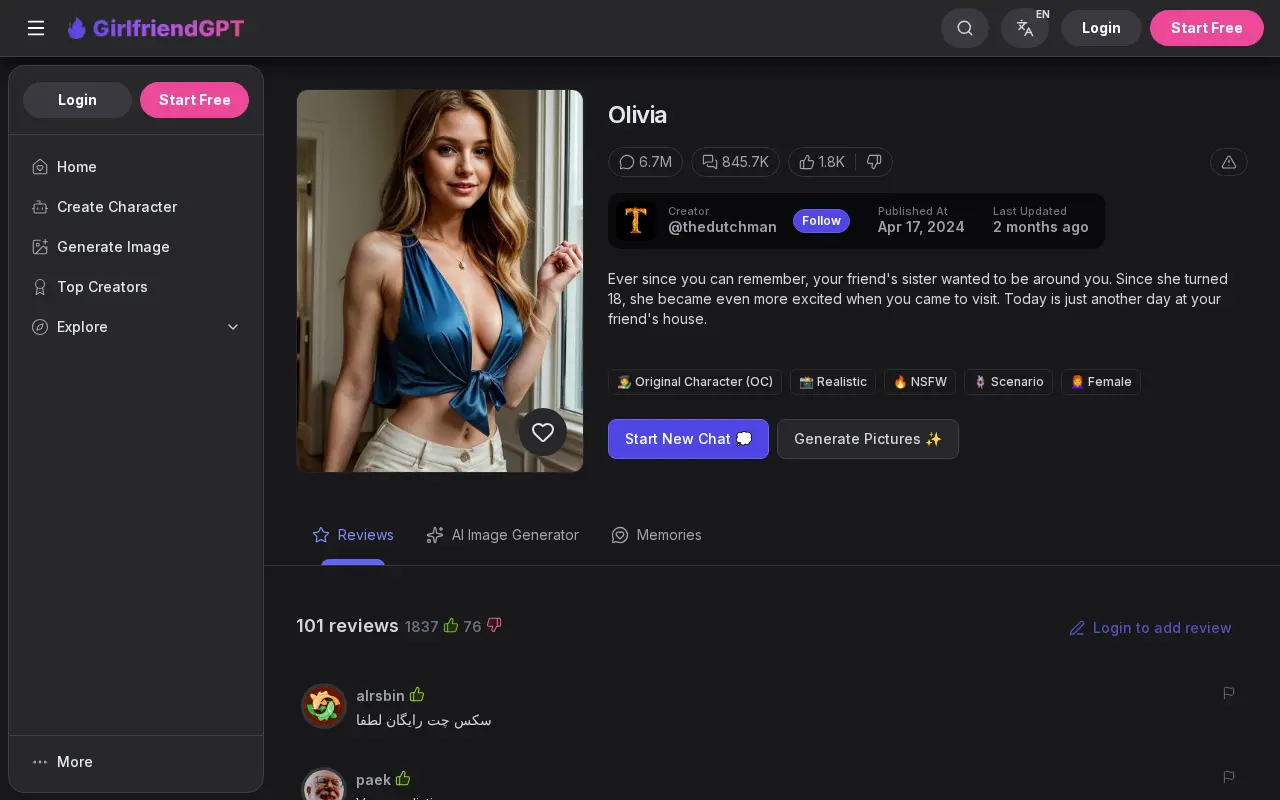Open the language selector EN
The width and height of the screenshot is (1280, 800).
click(1025, 28)
